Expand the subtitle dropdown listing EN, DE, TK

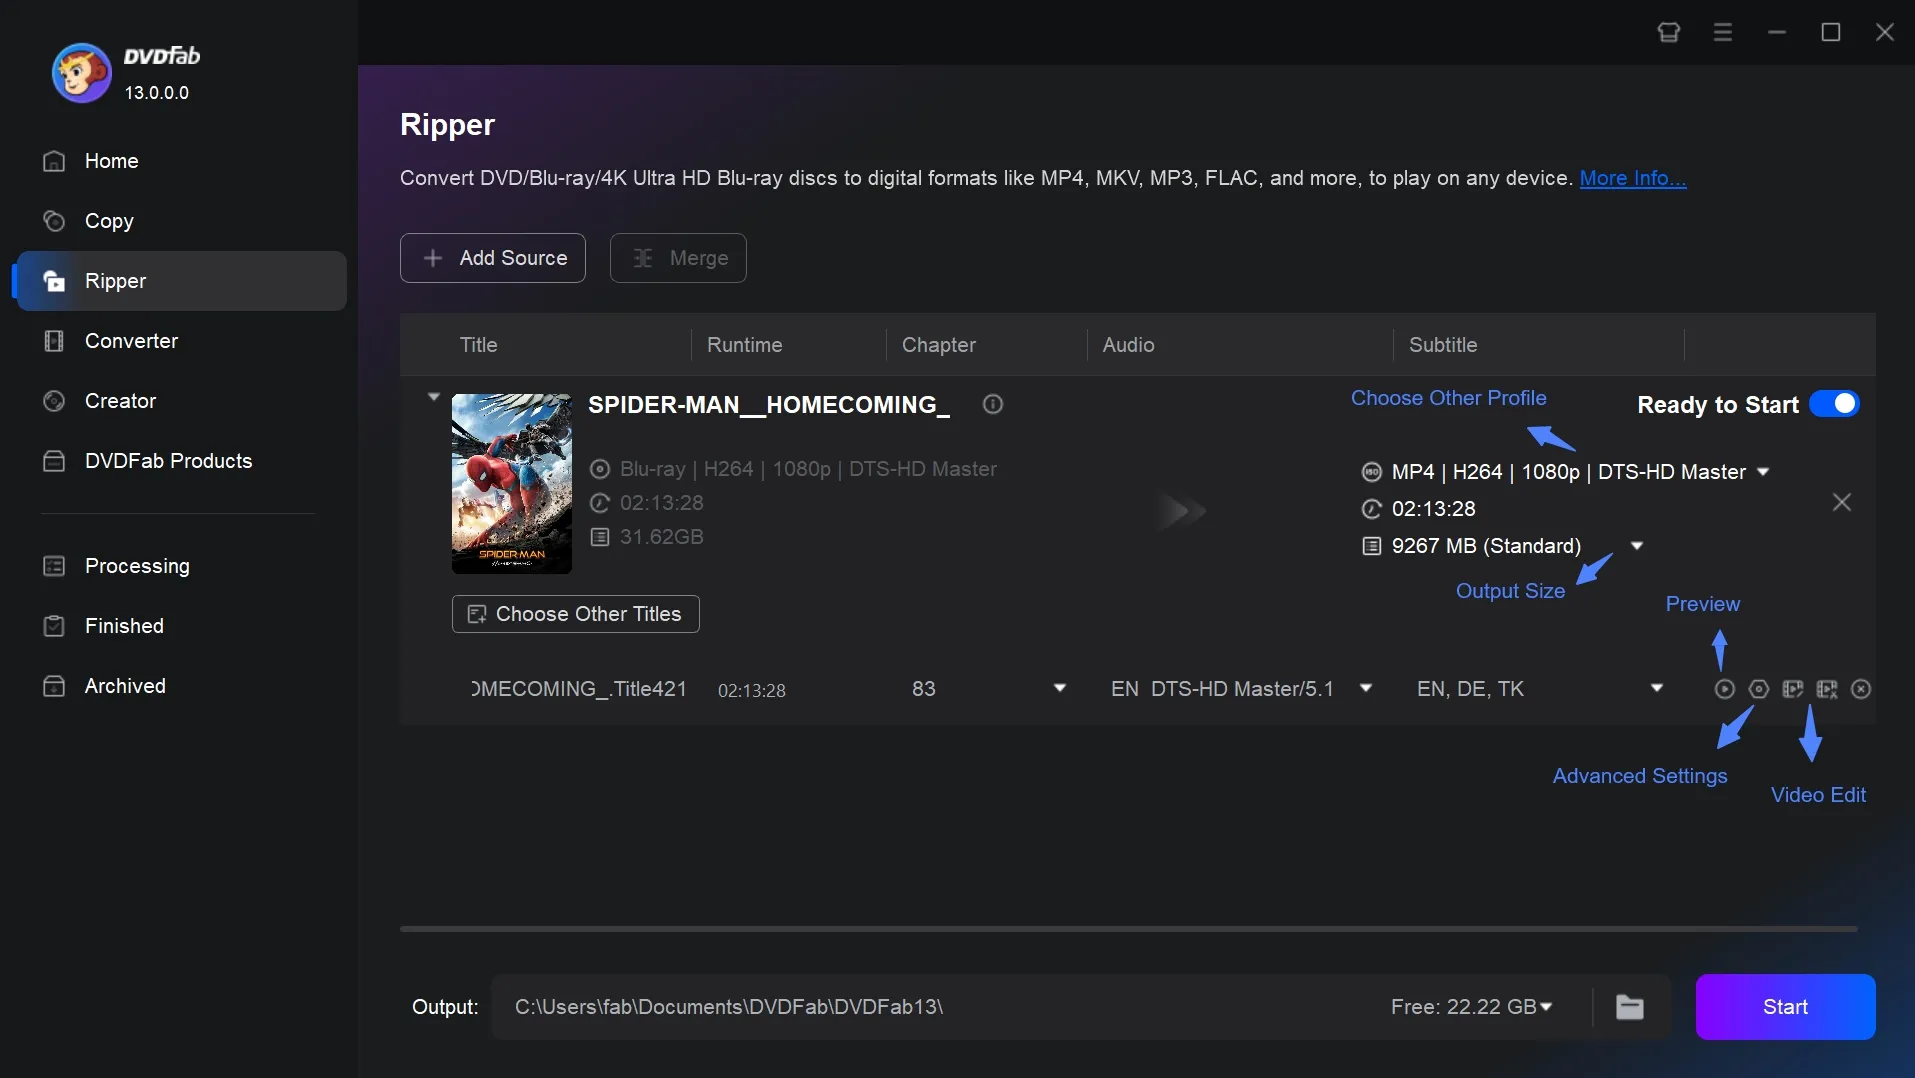[x=1658, y=689]
